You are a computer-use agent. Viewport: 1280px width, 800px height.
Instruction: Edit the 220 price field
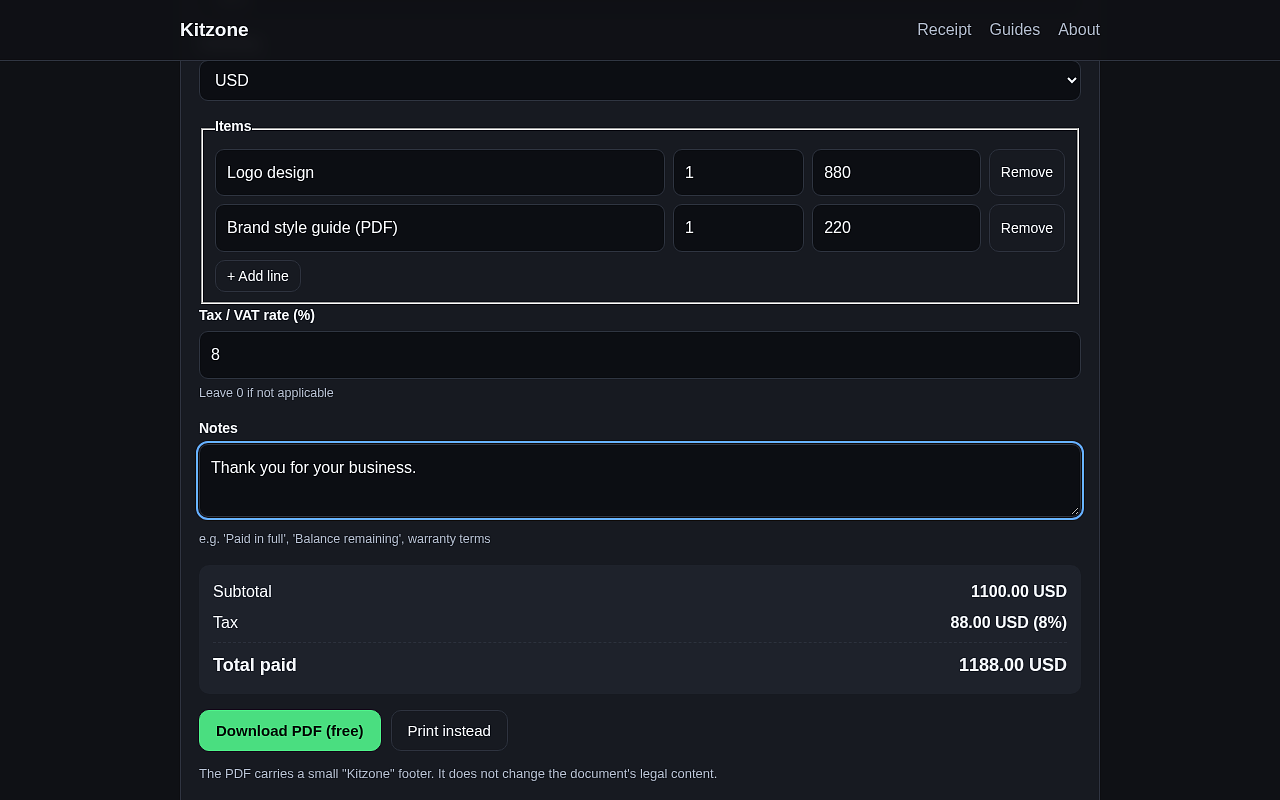click(896, 228)
